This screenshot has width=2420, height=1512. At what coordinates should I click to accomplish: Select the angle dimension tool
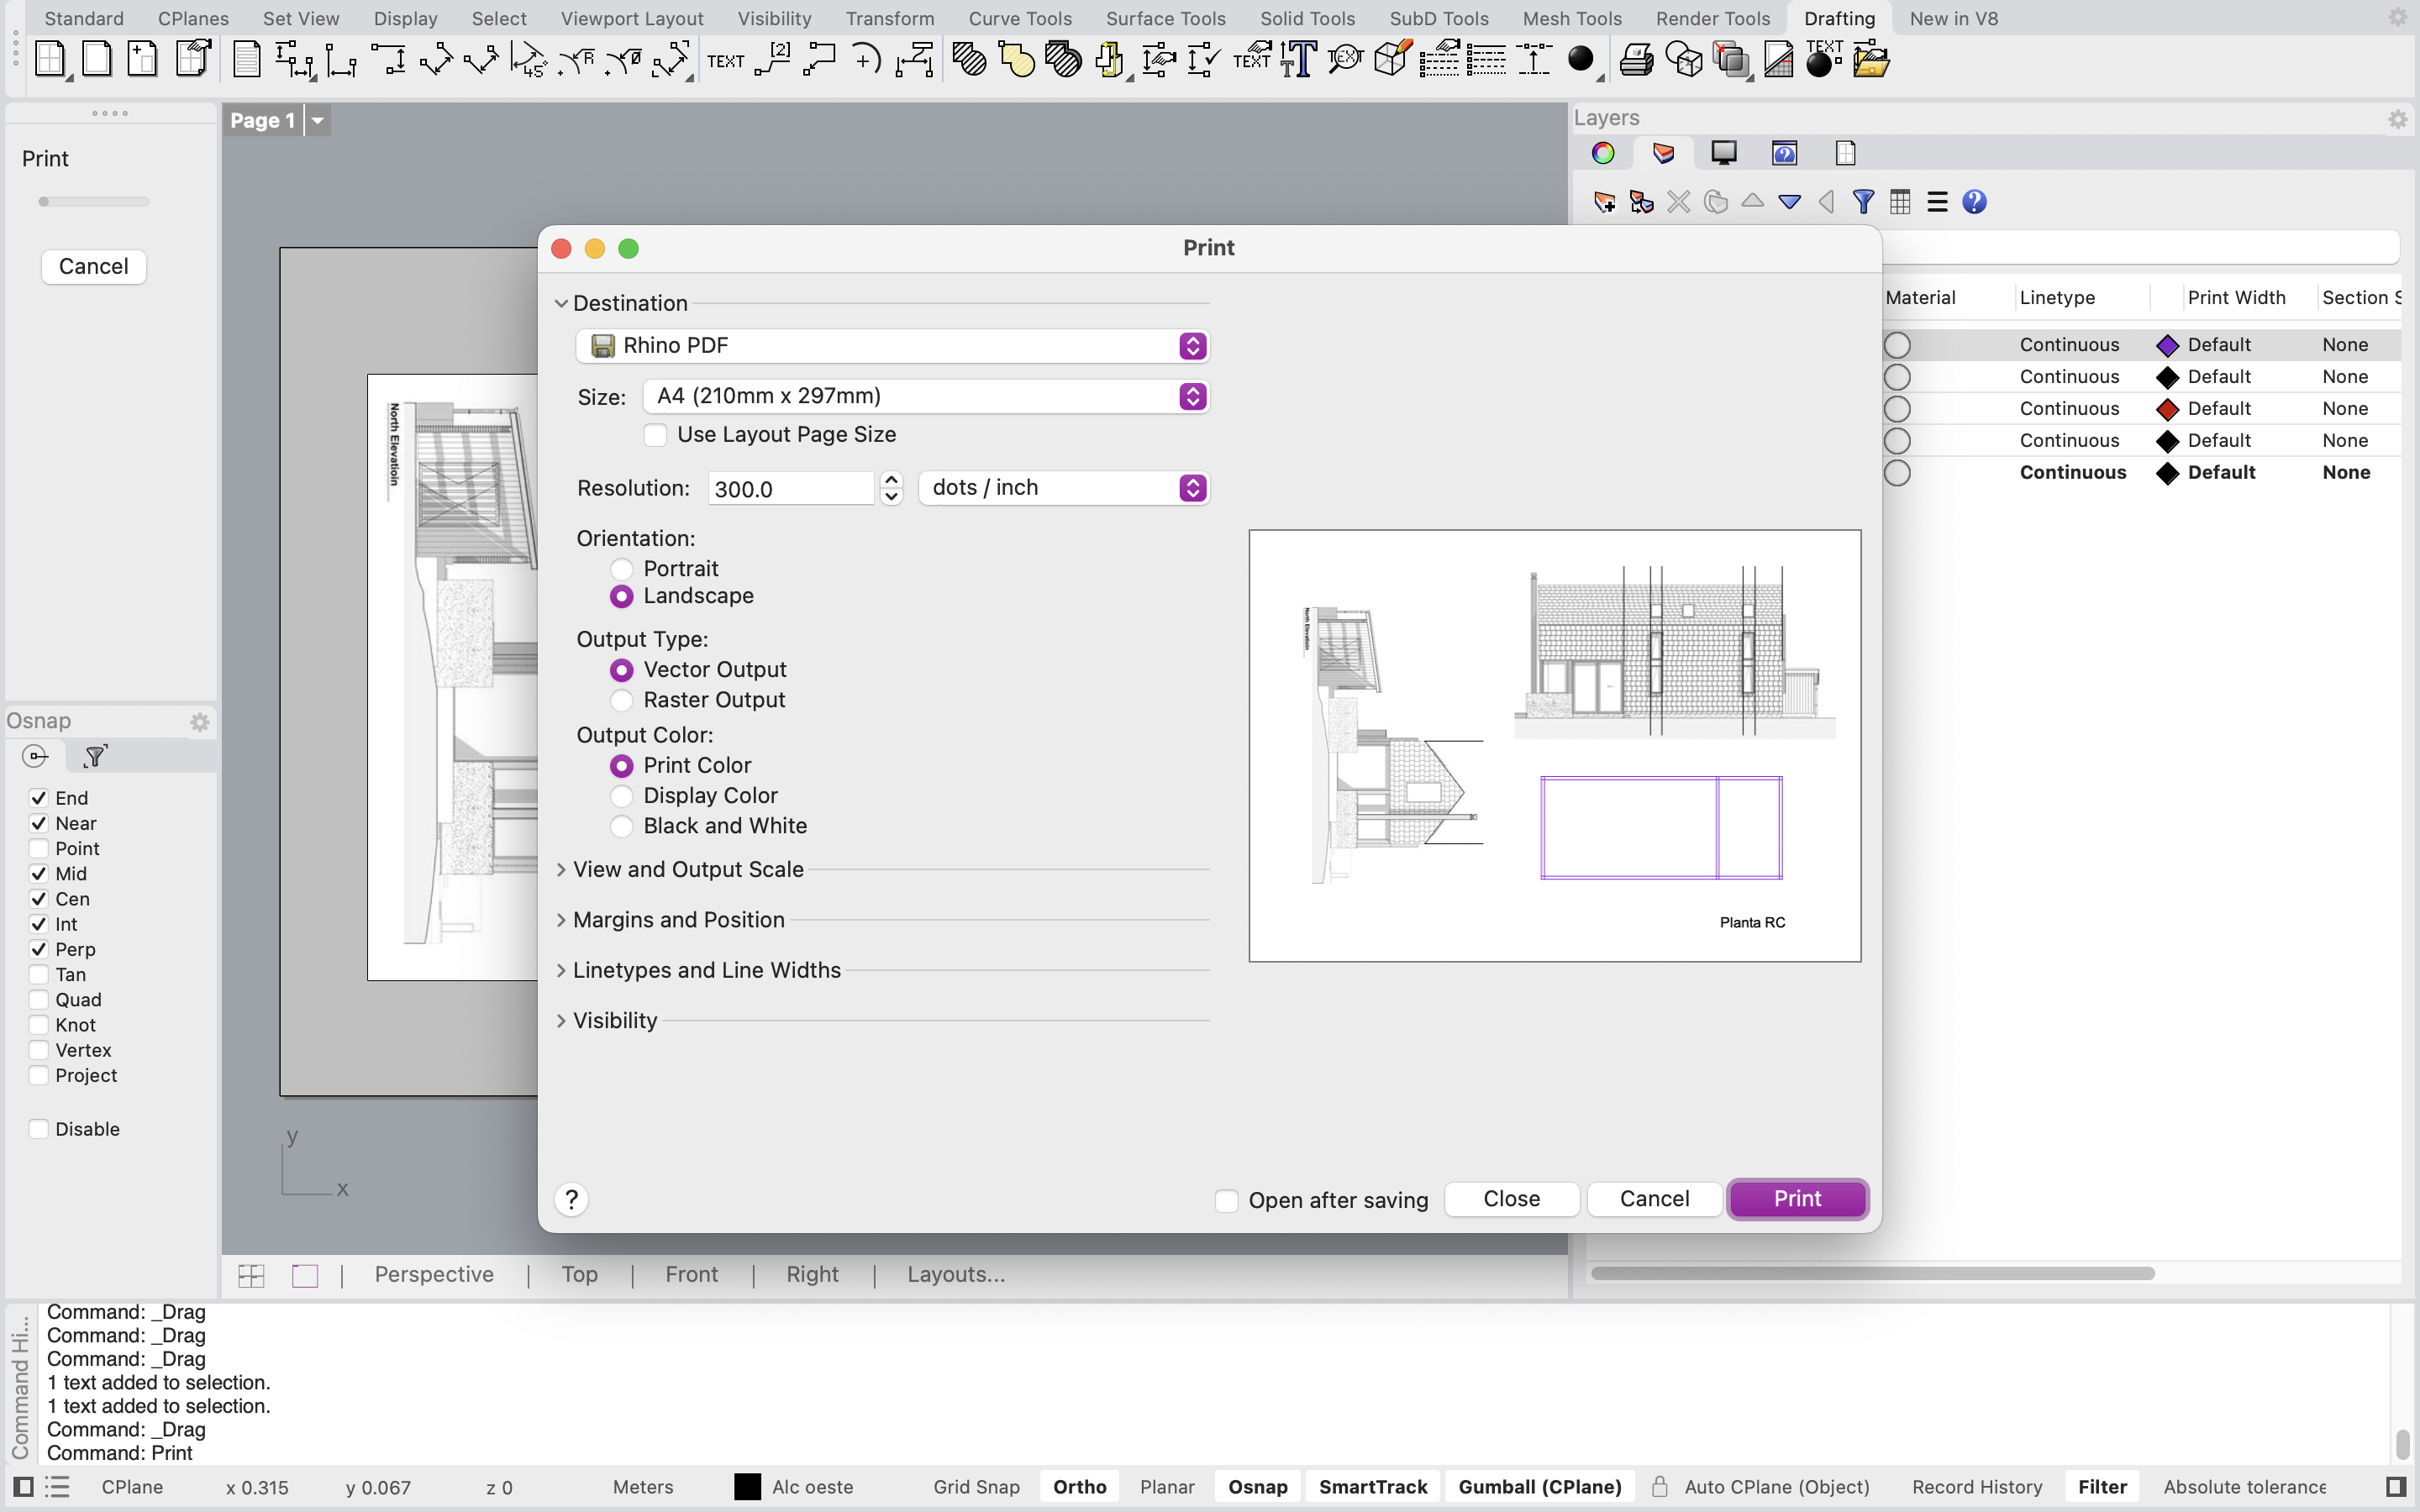pos(528,61)
